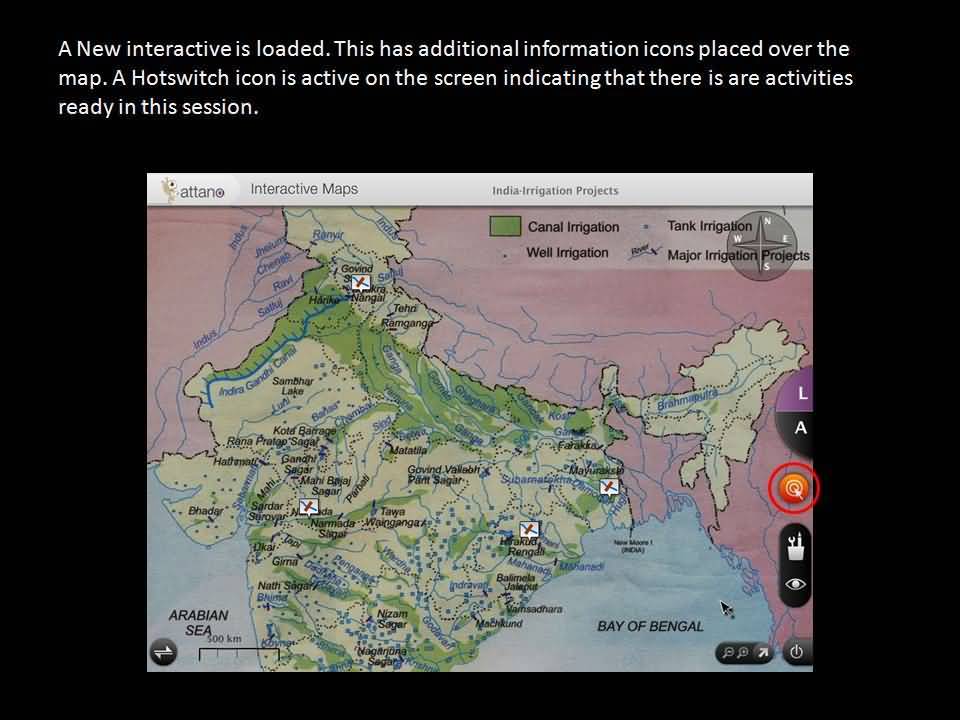Click the Interactive Maps title
The height and width of the screenshot is (720, 960).
coord(303,189)
